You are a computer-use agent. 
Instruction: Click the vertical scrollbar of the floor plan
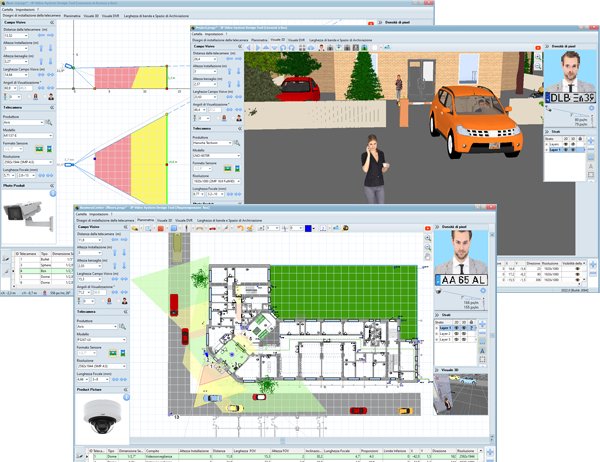(x=492, y=335)
